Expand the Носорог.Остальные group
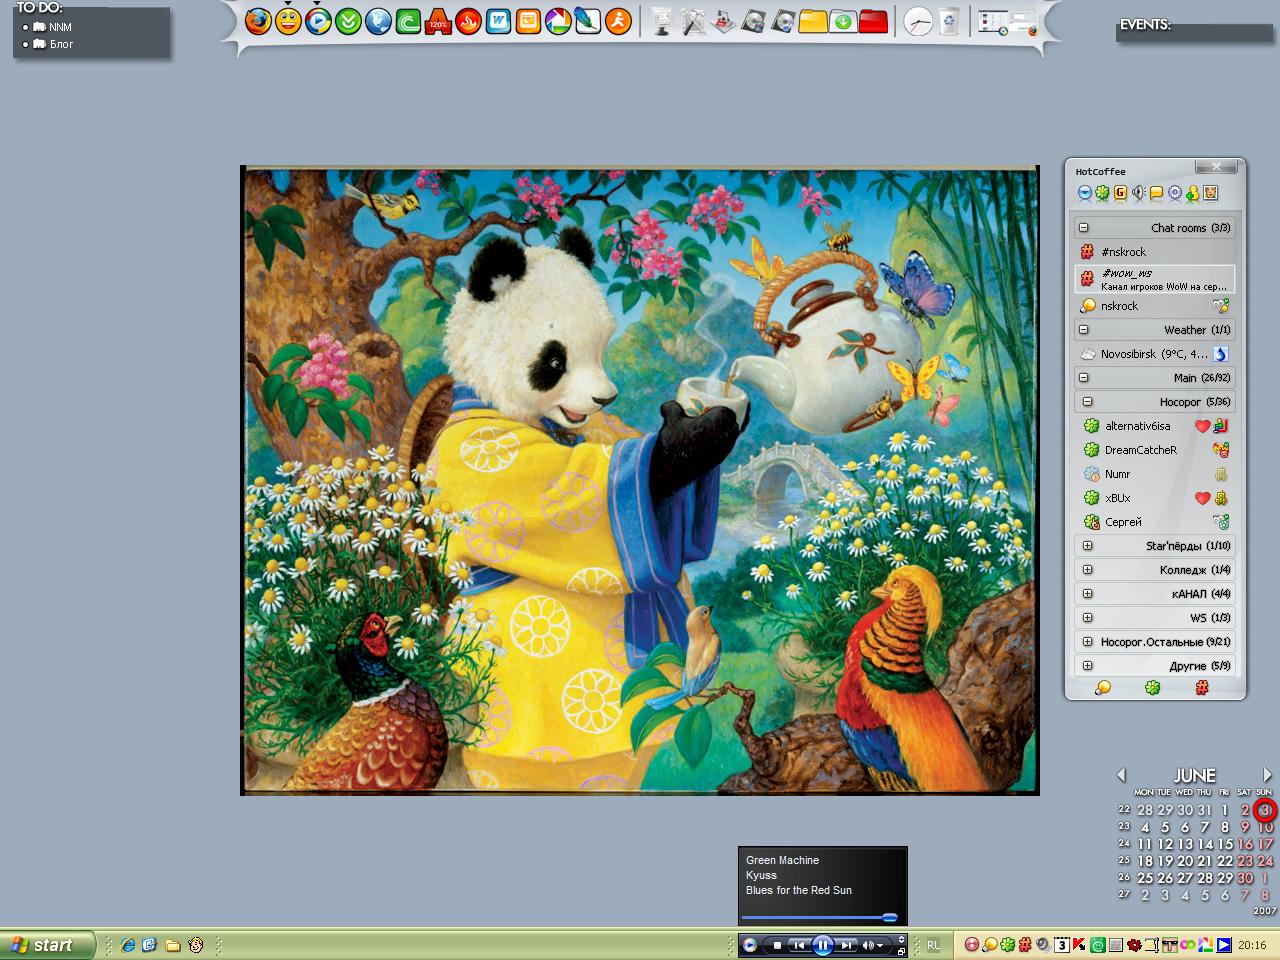The height and width of the screenshot is (960, 1280). coord(1087,642)
